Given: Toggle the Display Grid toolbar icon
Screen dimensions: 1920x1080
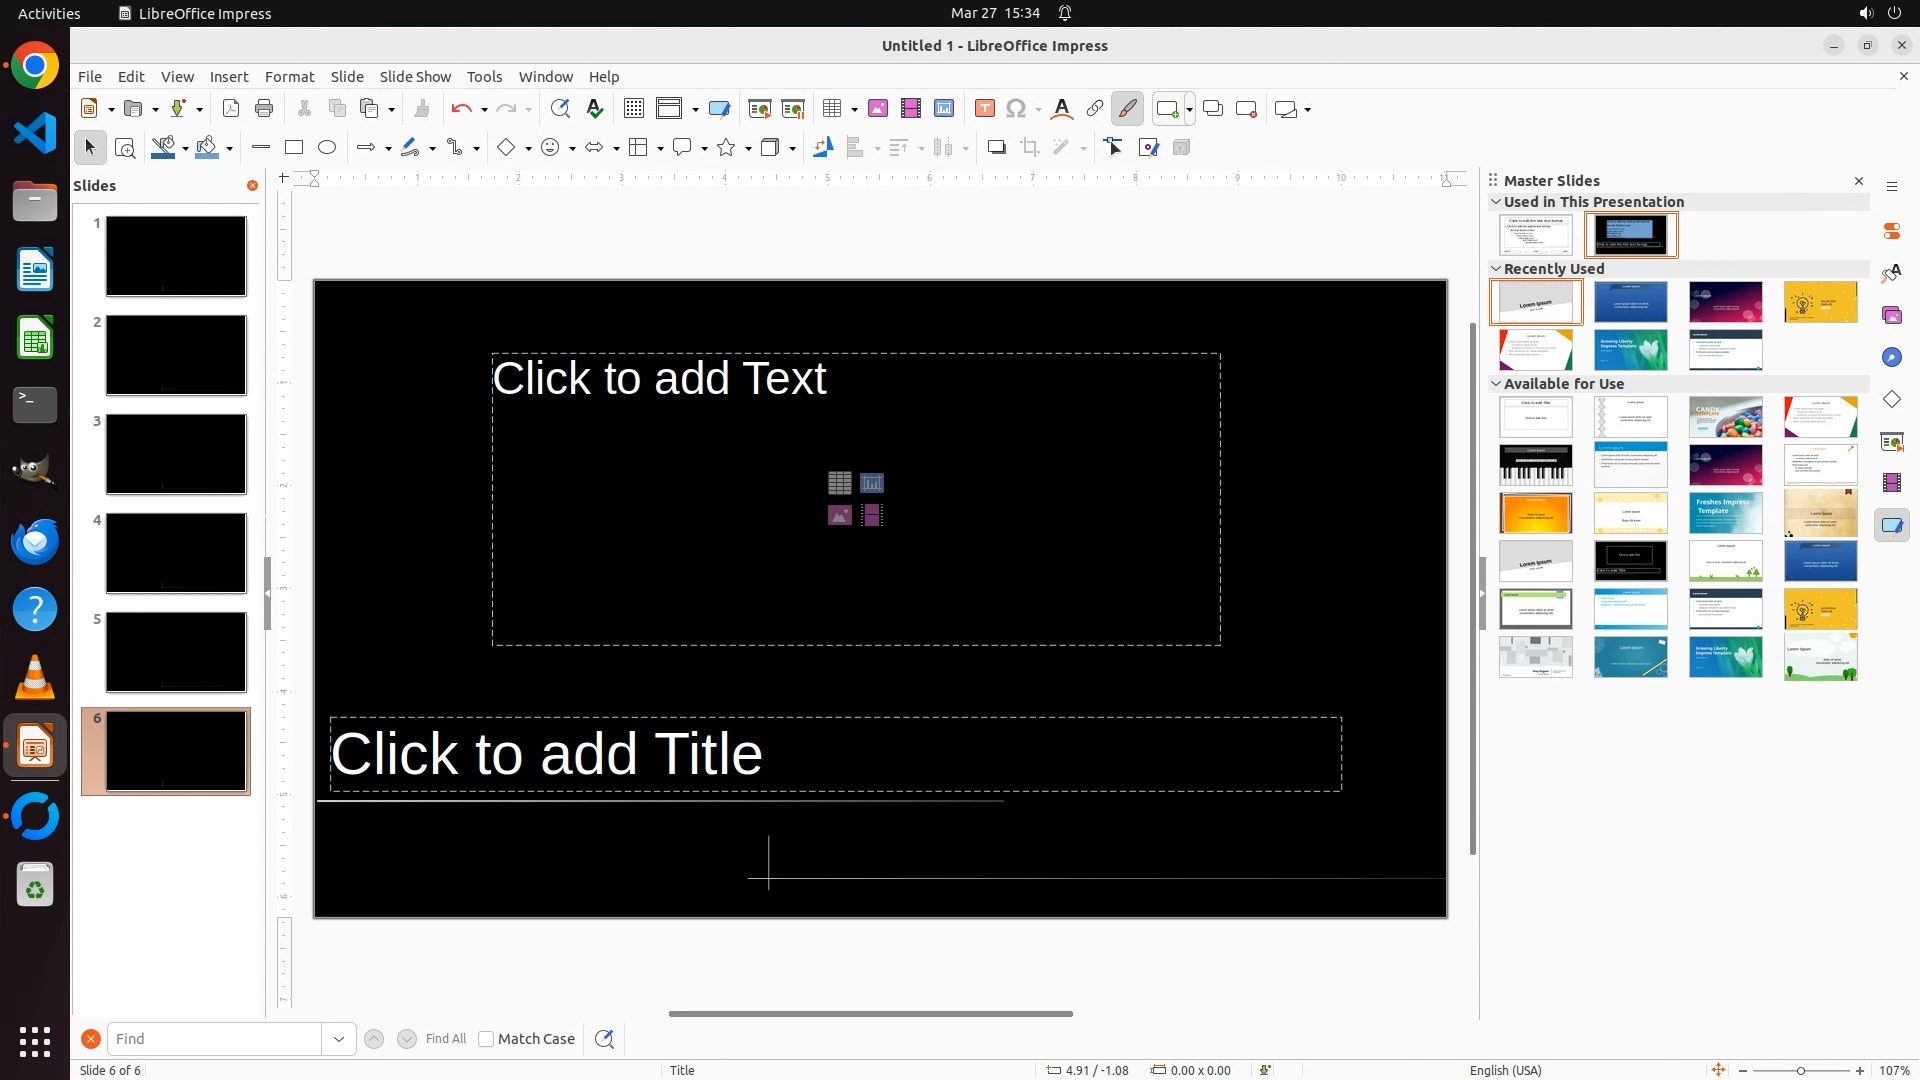Looking at the screenshot, I should click(633, 109).
